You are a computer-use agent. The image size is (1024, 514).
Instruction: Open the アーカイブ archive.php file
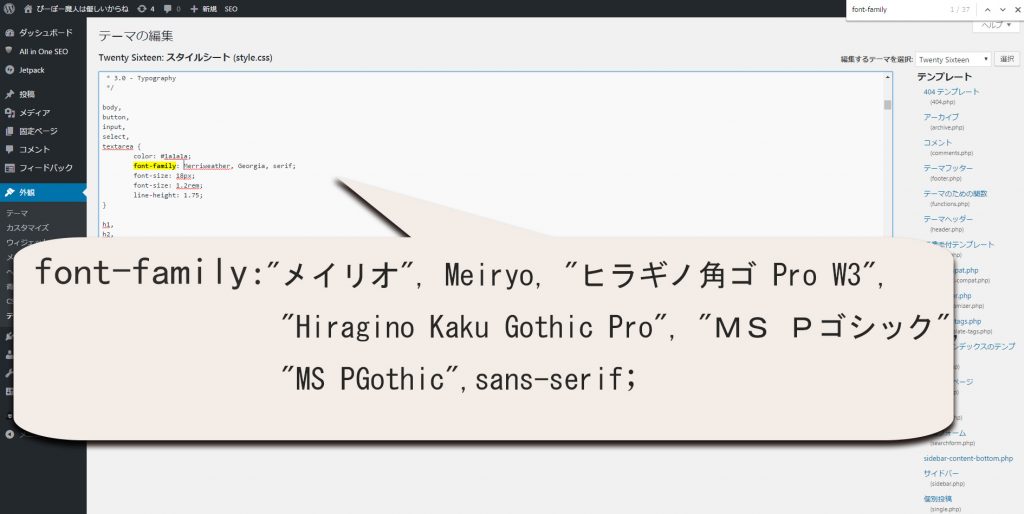(941, 117)
